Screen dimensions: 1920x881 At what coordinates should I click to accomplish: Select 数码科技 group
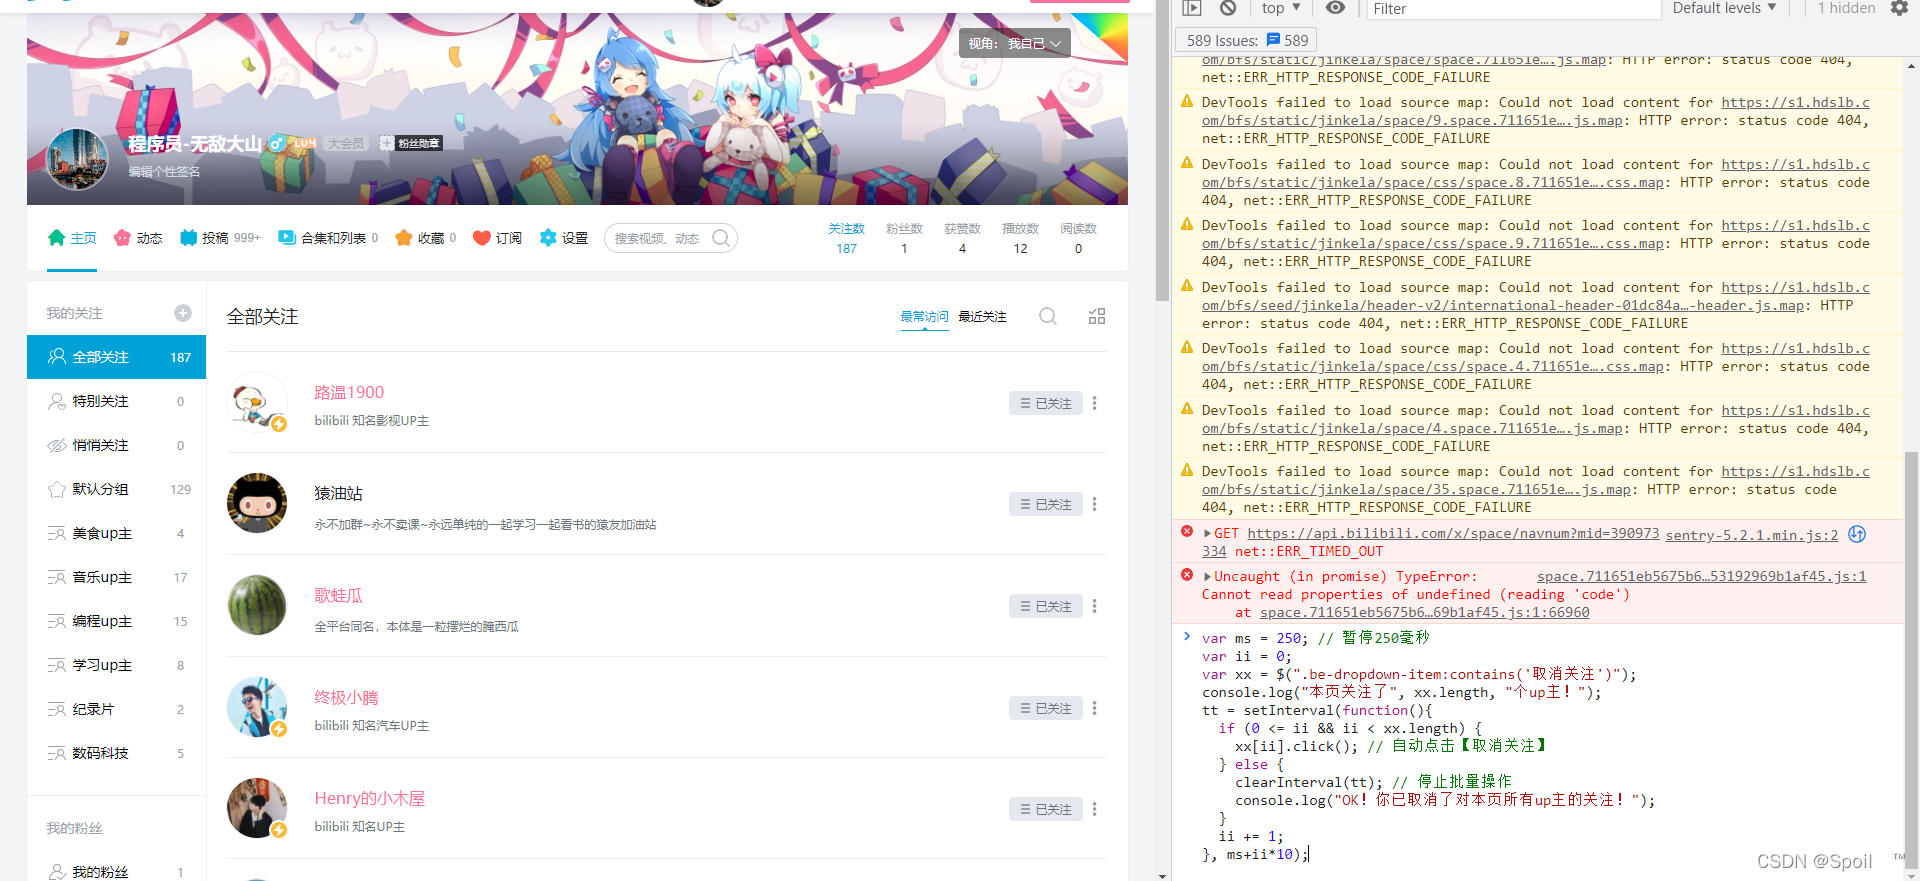click(x=116, y=753)
